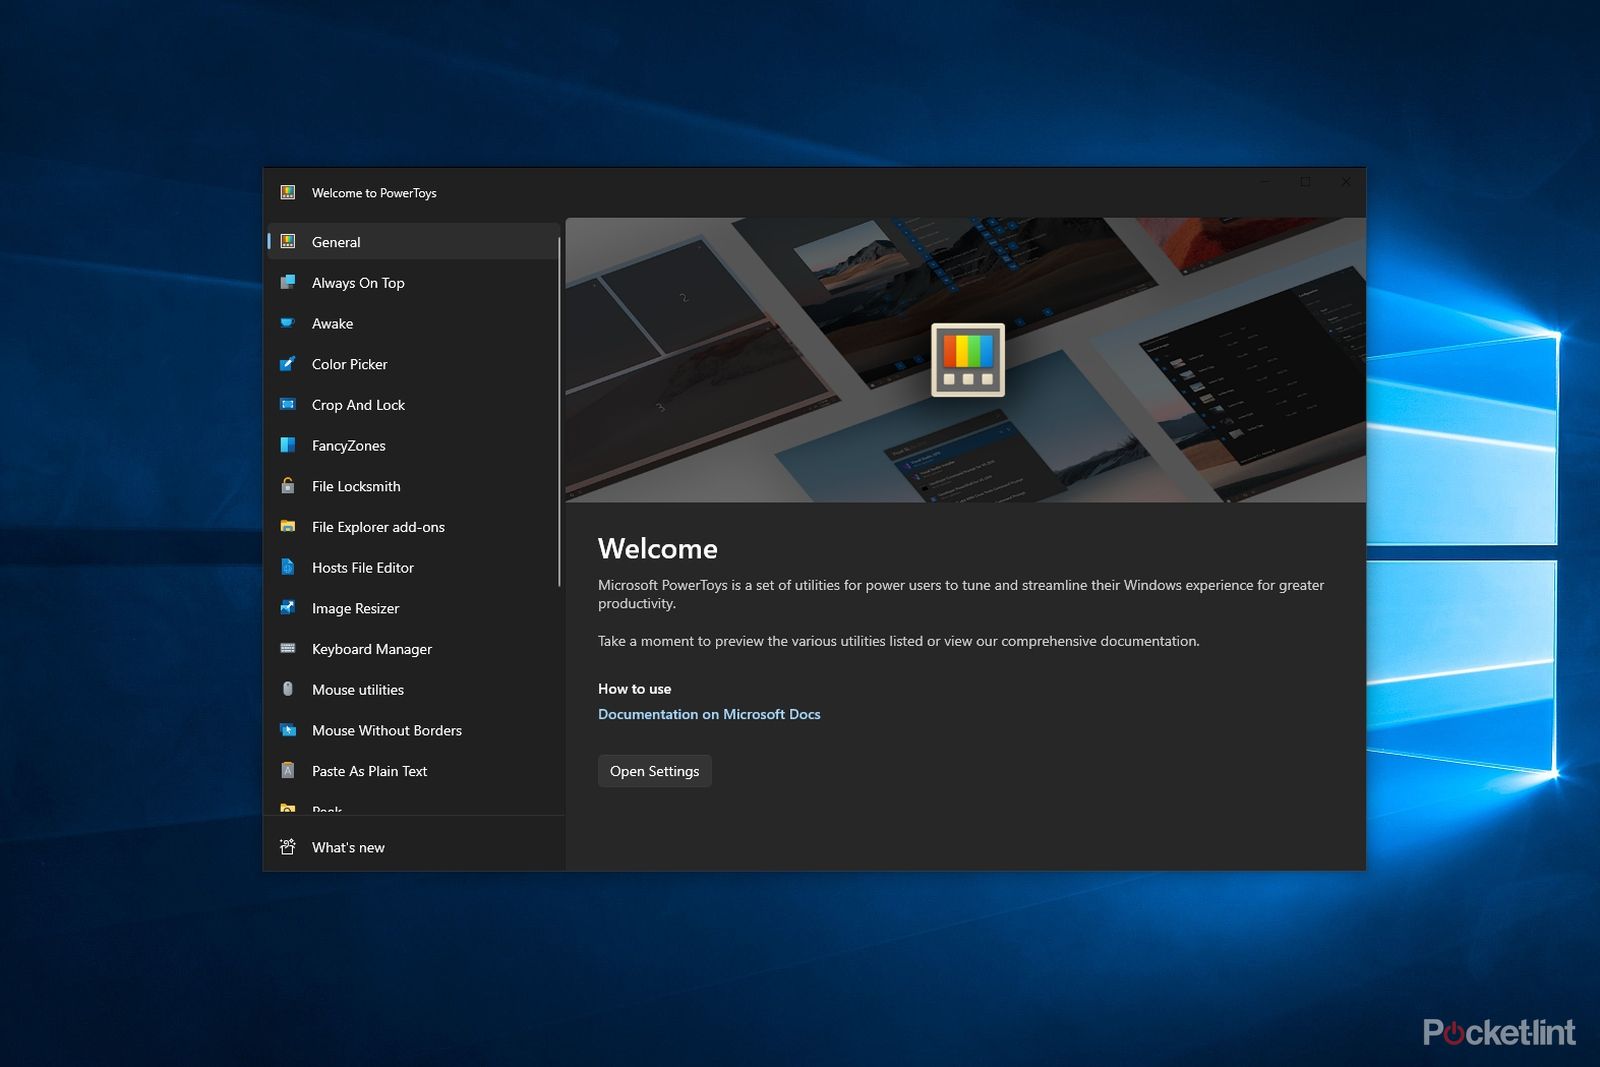The width and height of the screenshot is (1600, 1067).
Task: Click the Mouse utilities mouse icon
Action: tap(288, 689)
